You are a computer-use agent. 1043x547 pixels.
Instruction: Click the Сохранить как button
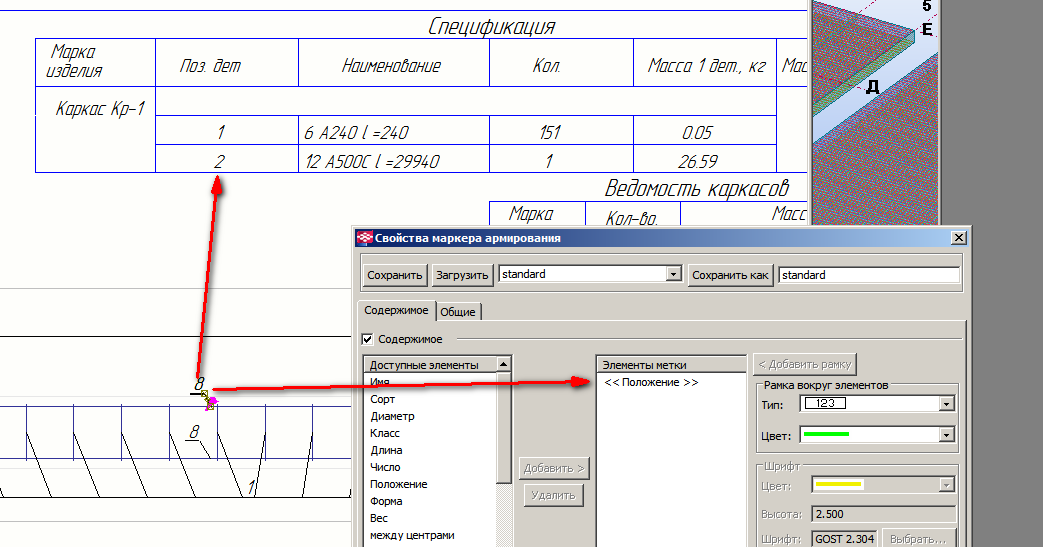click(730, 275)
